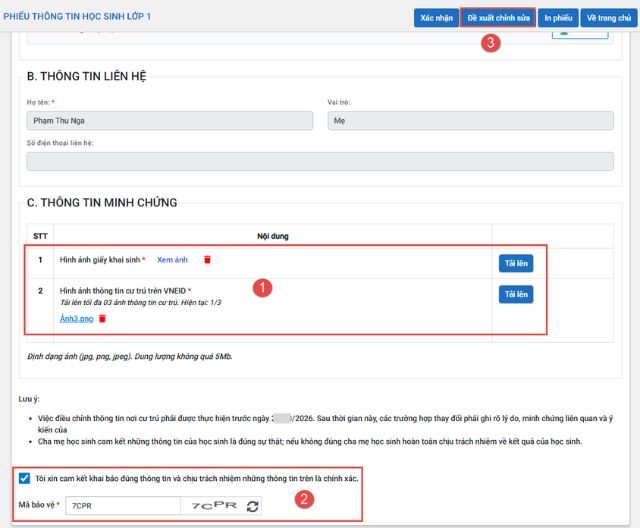Upload birth certificate with first Tải lên
This screenshot has width=640, height=528.
516,263
